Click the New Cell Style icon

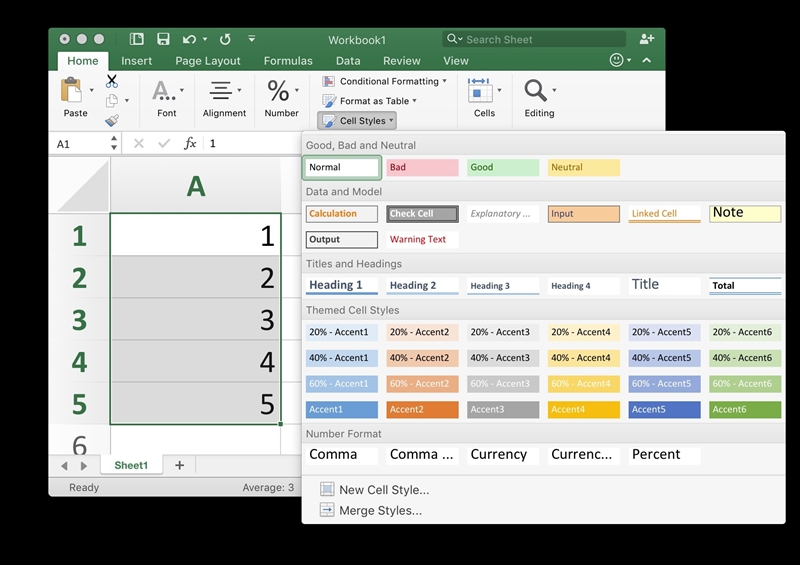click(x=327, y=489)
